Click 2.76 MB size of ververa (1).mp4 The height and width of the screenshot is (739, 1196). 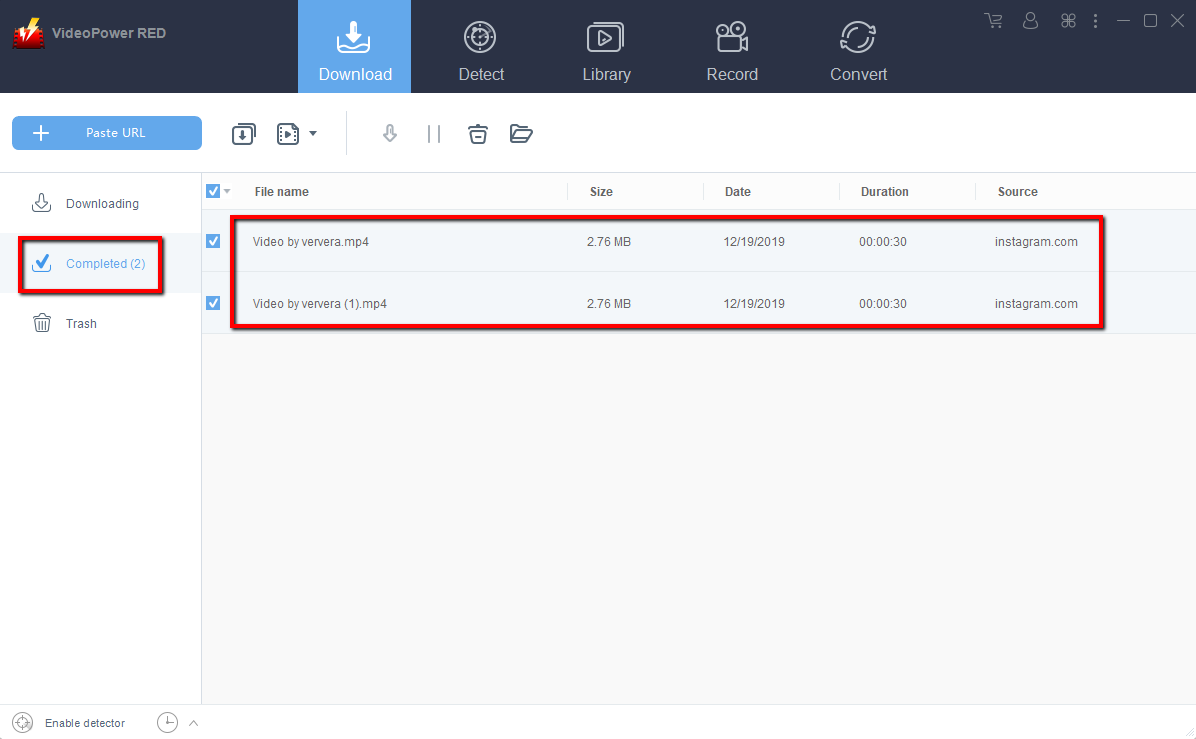[609, 304]
